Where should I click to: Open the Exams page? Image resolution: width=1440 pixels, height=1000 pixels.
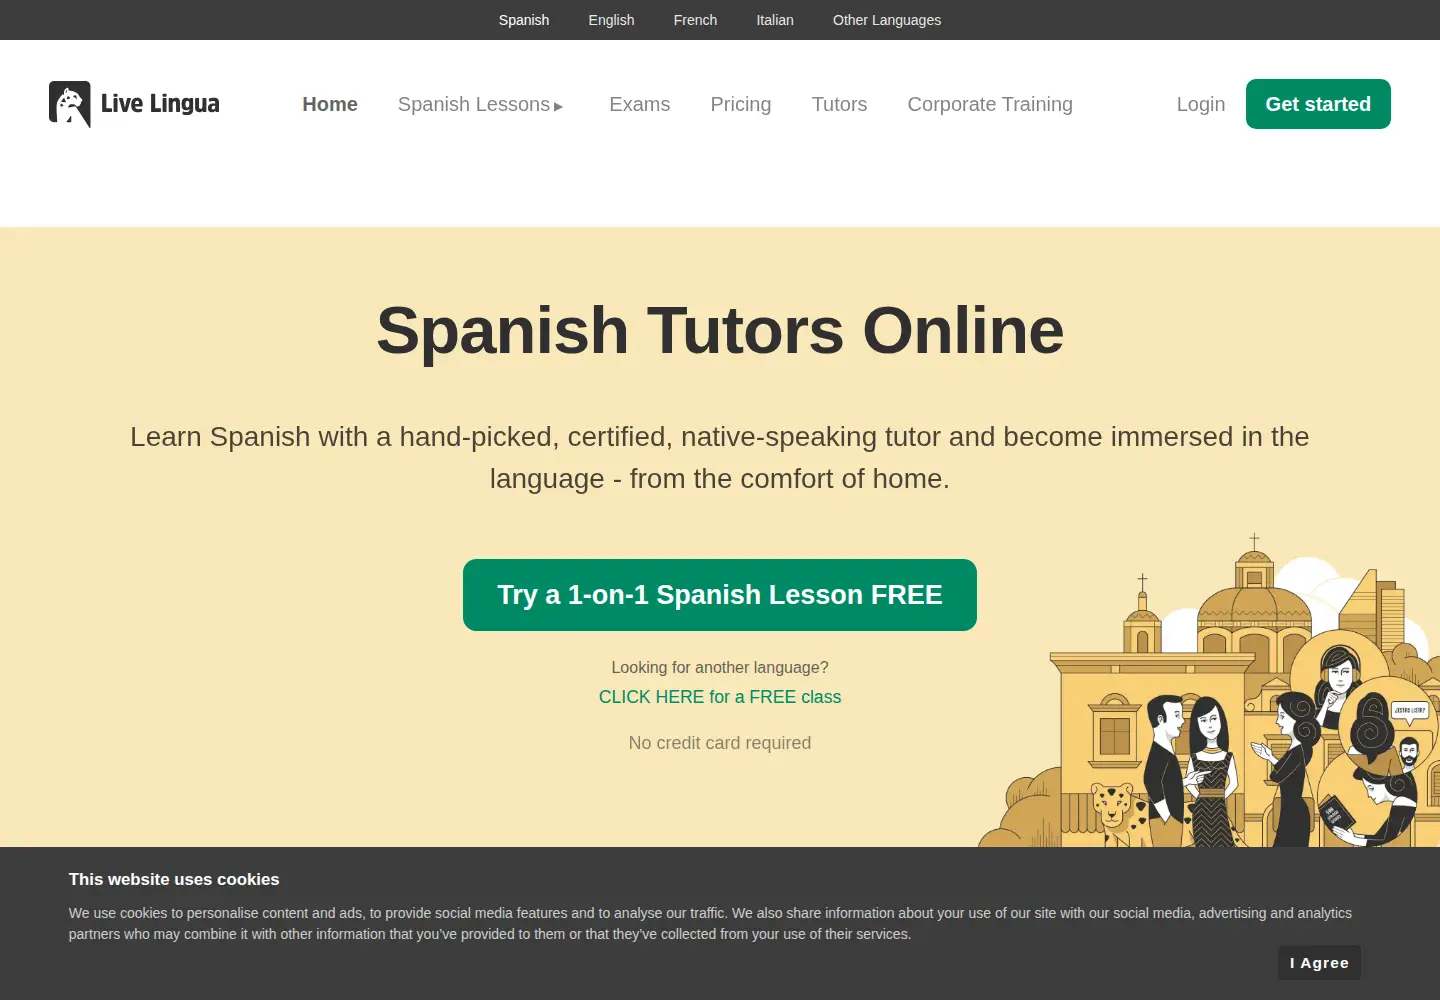[640, 104]
